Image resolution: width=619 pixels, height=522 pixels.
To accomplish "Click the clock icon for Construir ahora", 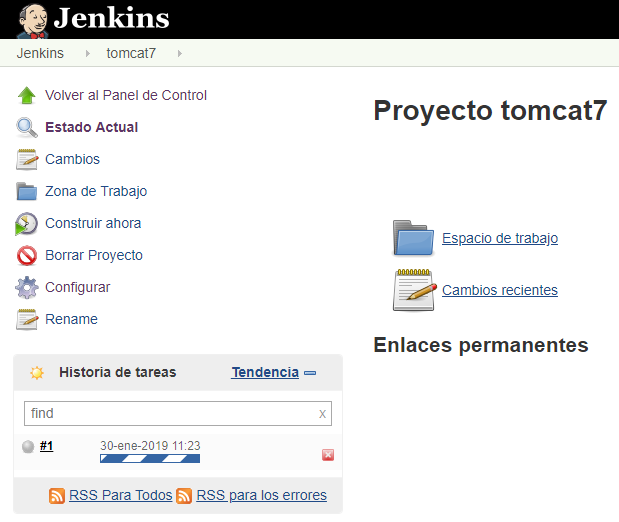I will (26, 223).
